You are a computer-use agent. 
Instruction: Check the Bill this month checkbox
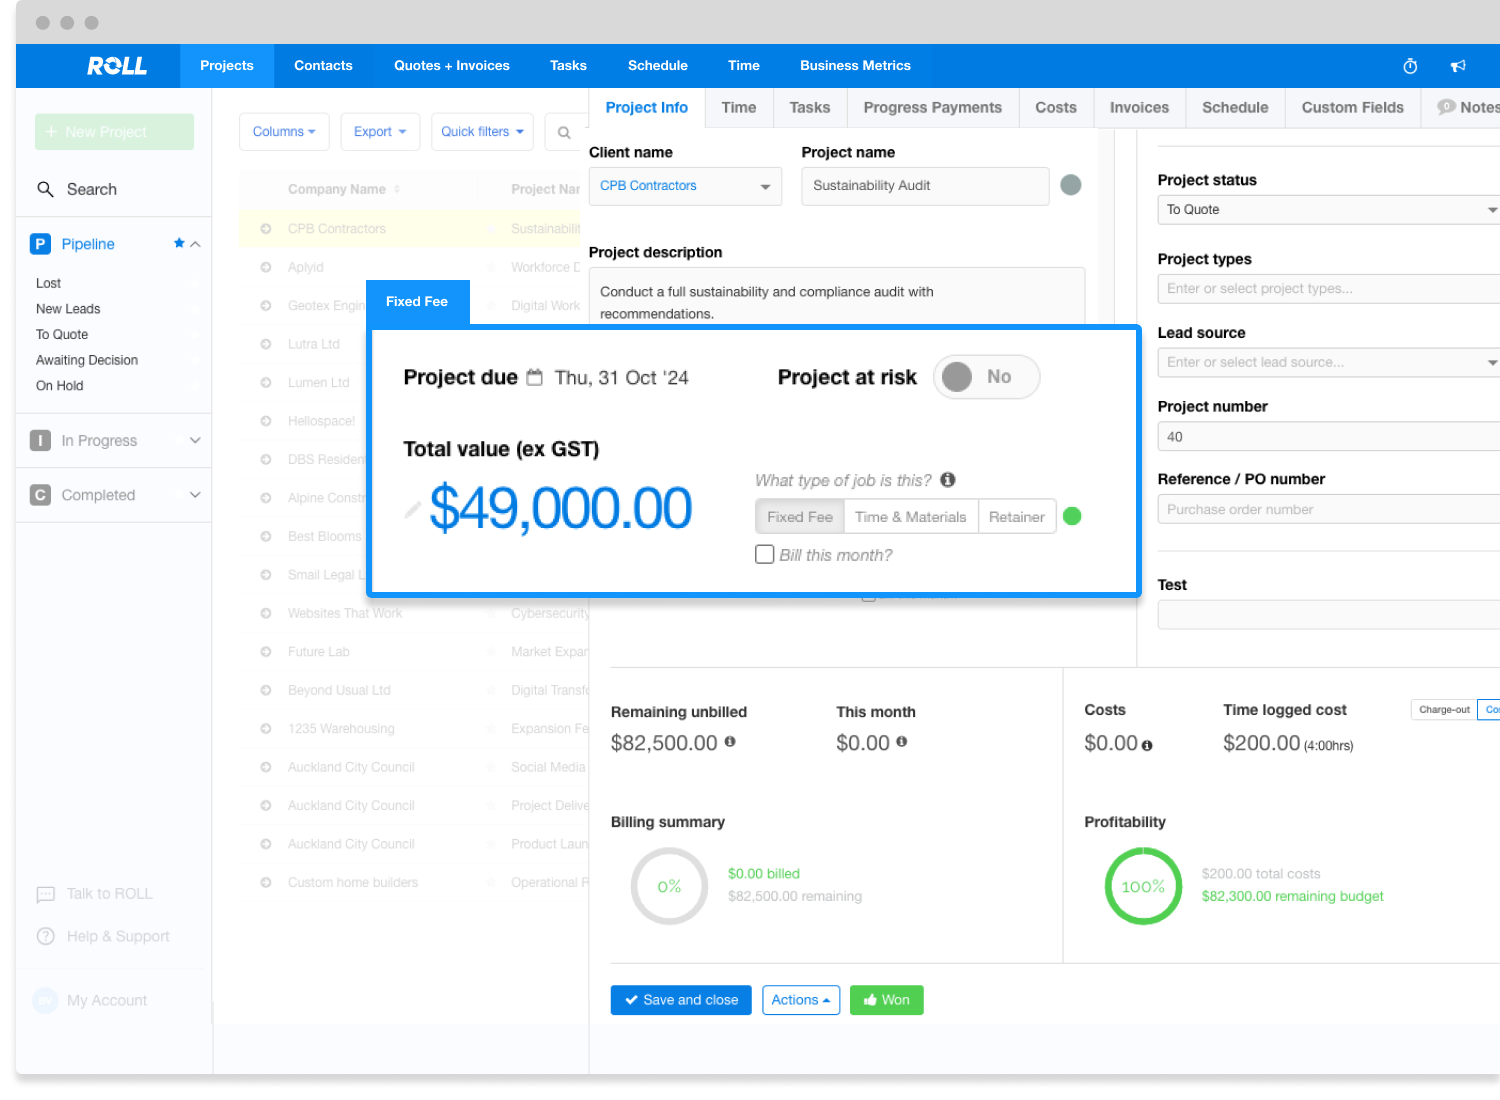pyautogui.click(x=765, y=554)
